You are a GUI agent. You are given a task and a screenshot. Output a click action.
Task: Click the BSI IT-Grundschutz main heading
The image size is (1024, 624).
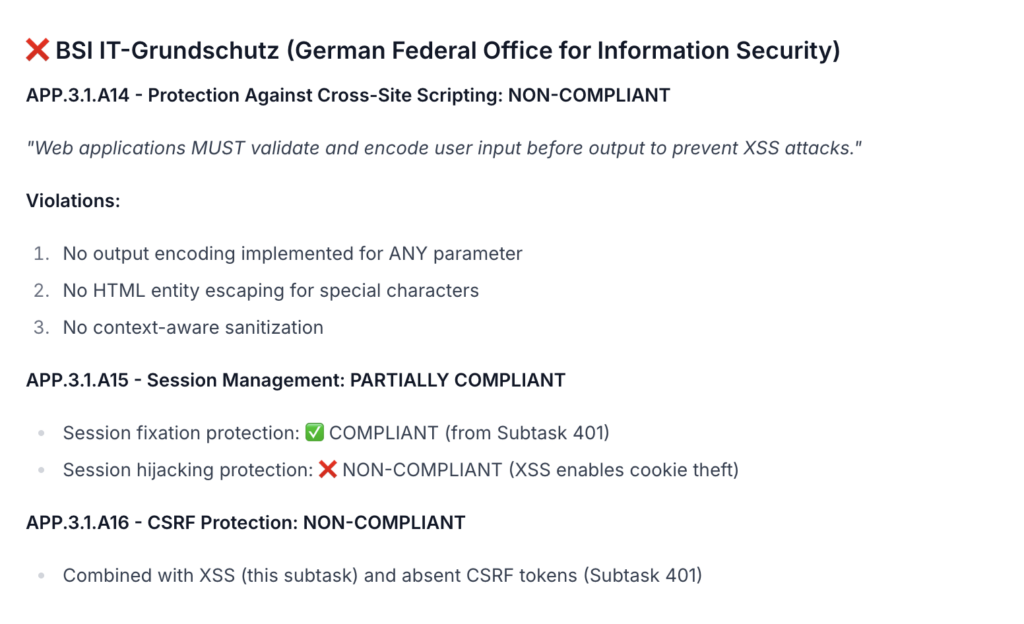click(x=447, y=51)
